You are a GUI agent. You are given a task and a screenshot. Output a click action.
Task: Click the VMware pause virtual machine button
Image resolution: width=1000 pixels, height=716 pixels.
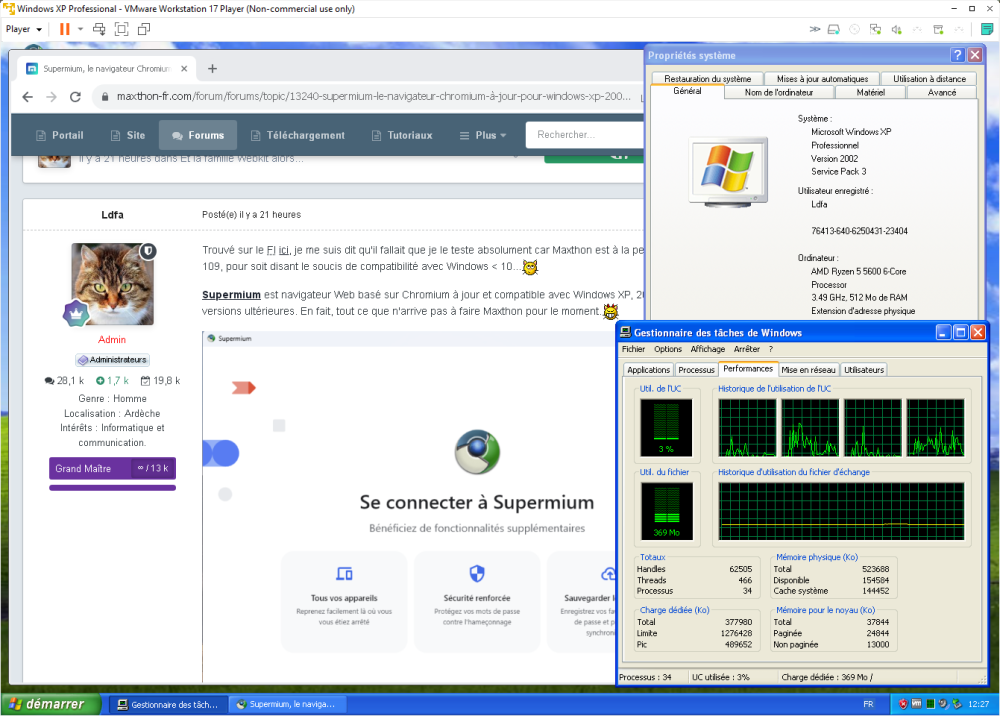[65, 29]
